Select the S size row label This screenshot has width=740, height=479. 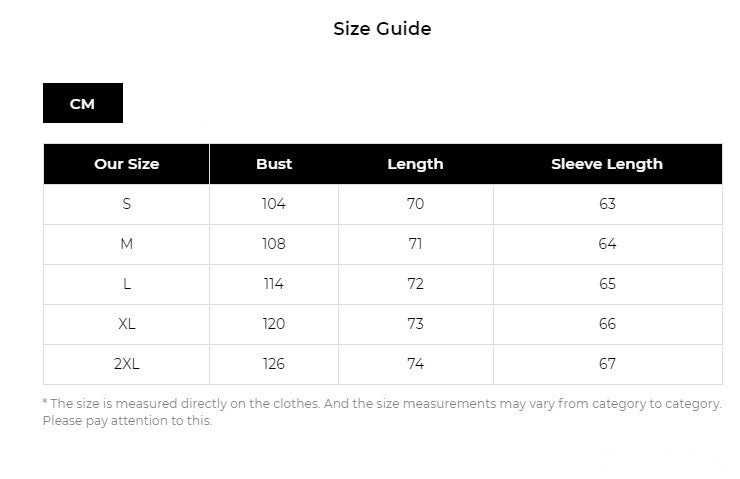coord(127,204)
